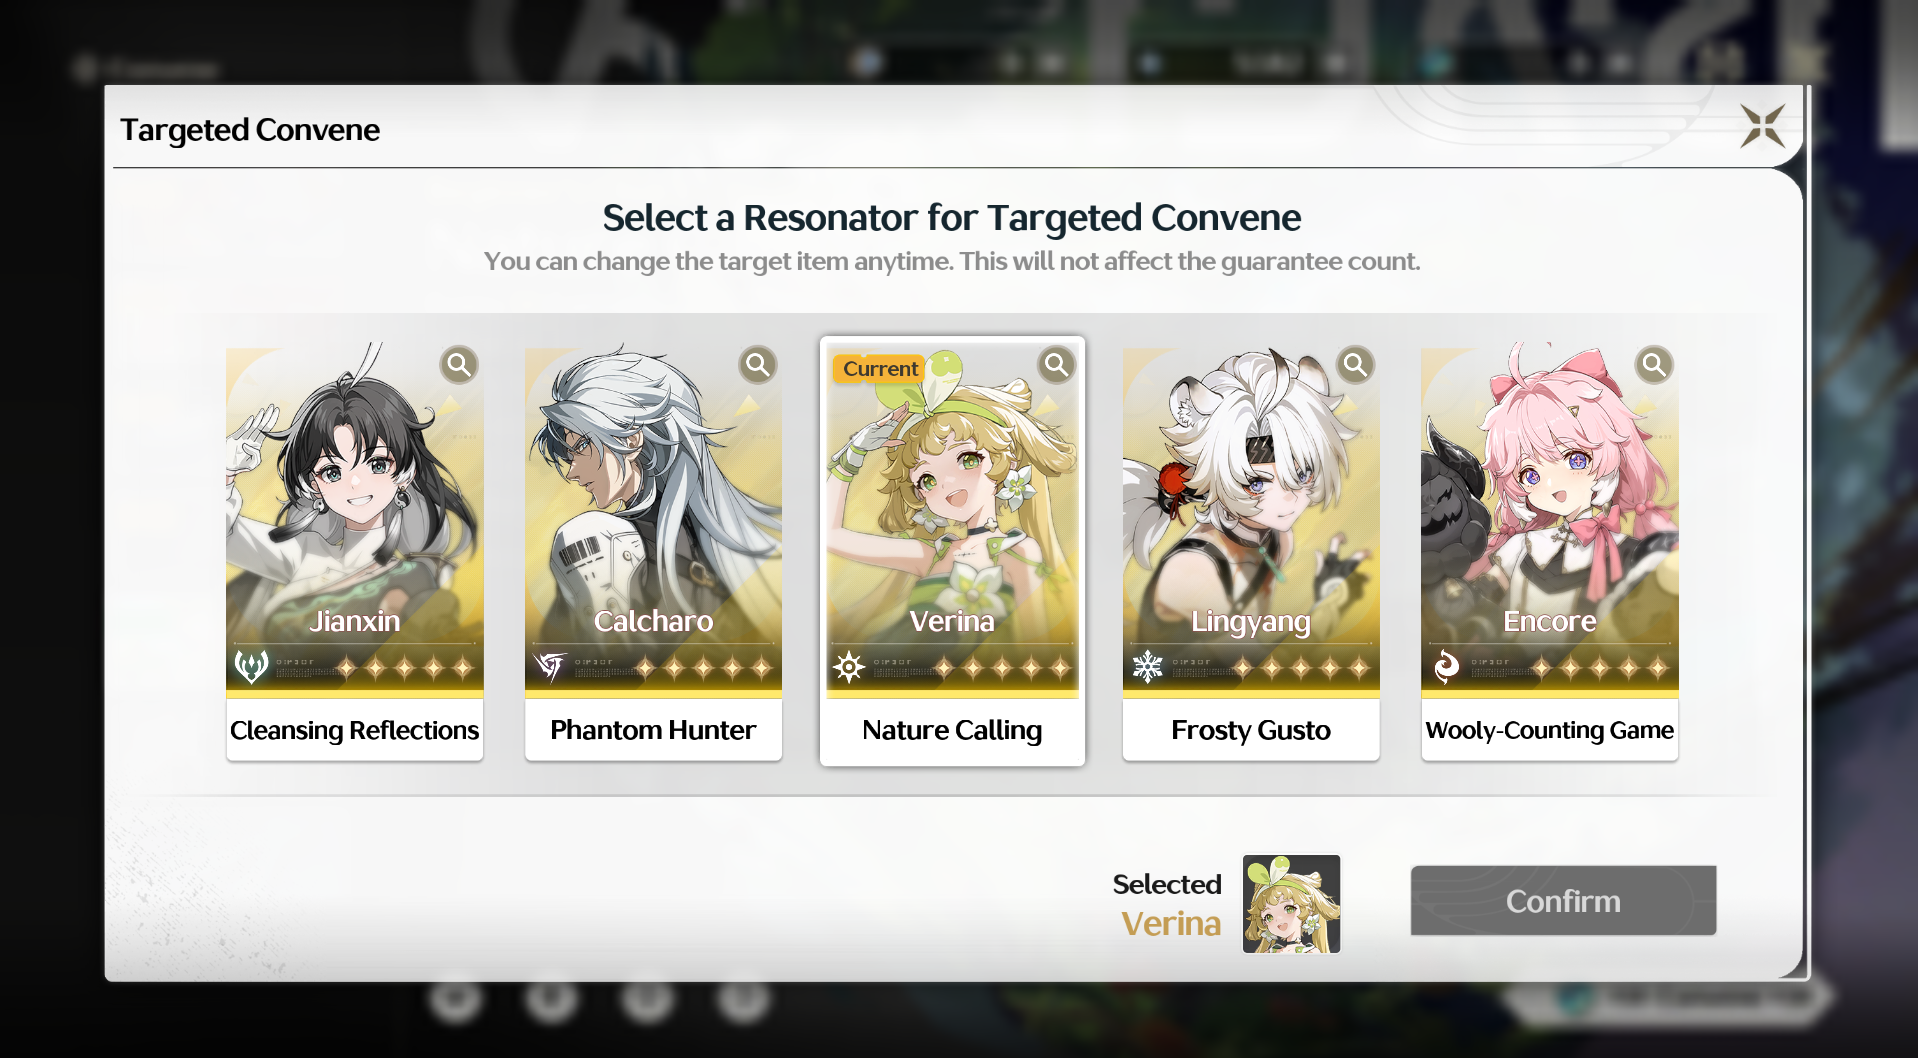
Task: Click the Cleansing Reflections label
Action: coord(355,730)
